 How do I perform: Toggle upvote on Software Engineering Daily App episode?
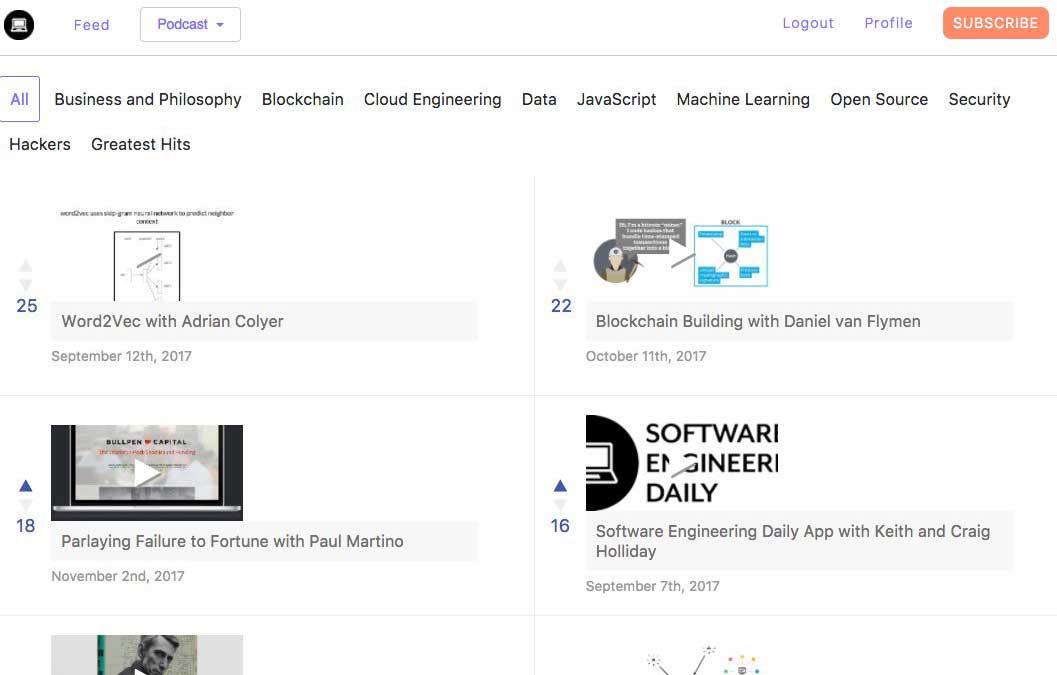(560, 486)
